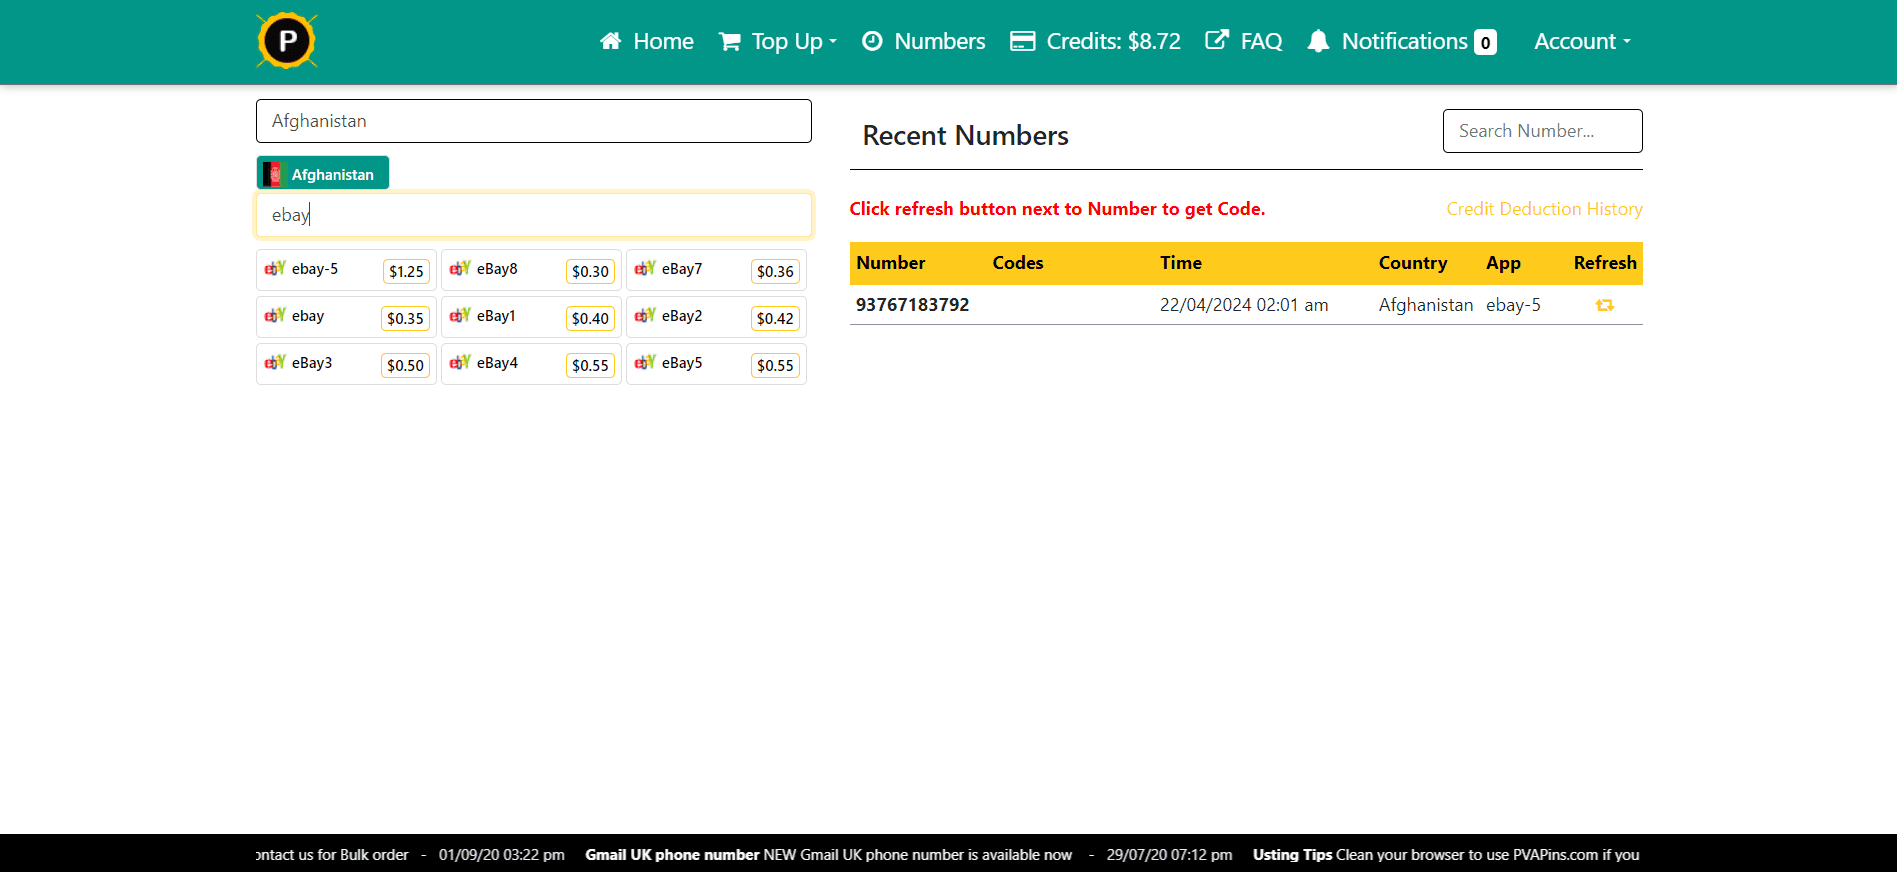Click the Usting Tips ticker headline

[1292, 855]
